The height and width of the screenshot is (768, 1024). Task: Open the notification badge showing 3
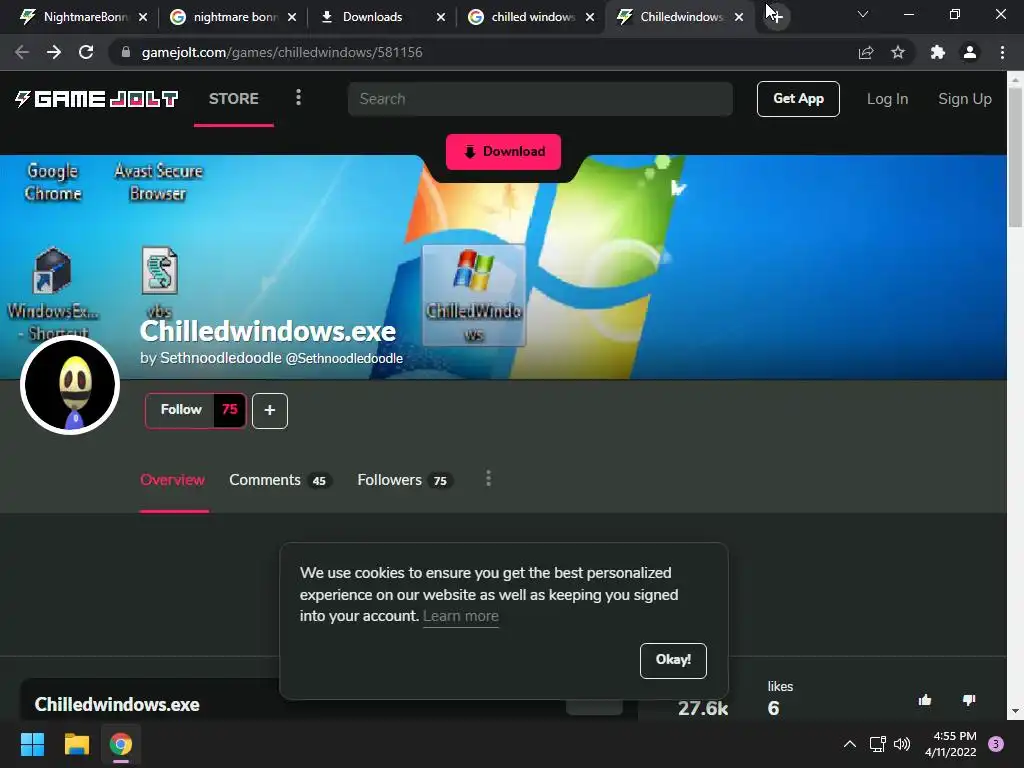point(996,744)
